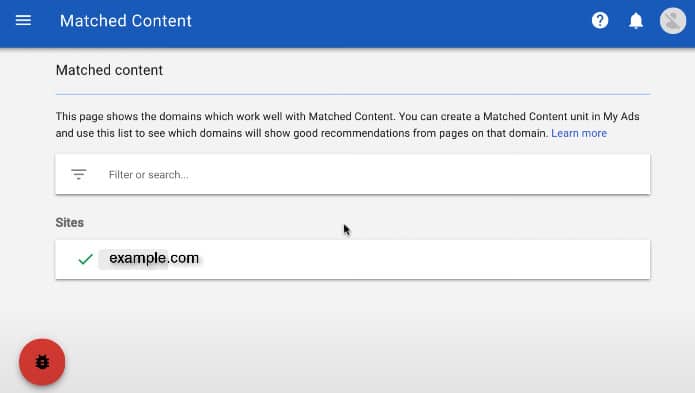The height and width of the screenshot is (393, 695).
Task: Click the Matched content page heading
Action: pos(109,70)
